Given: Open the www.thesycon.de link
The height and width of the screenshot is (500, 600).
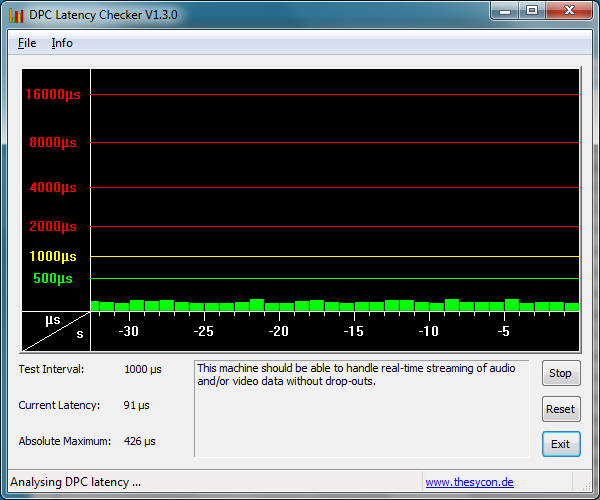Looking at the screenshot, I should tap(469, 482).
